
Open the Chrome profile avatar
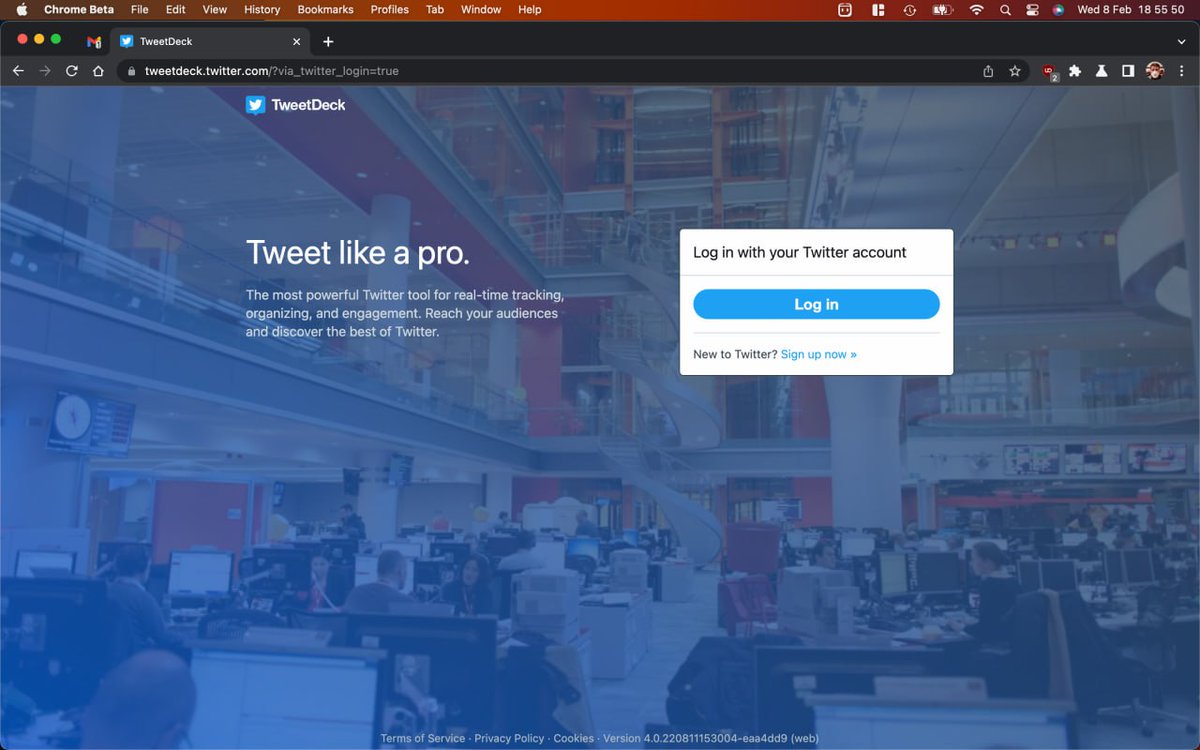click(x=1155, y=71)
